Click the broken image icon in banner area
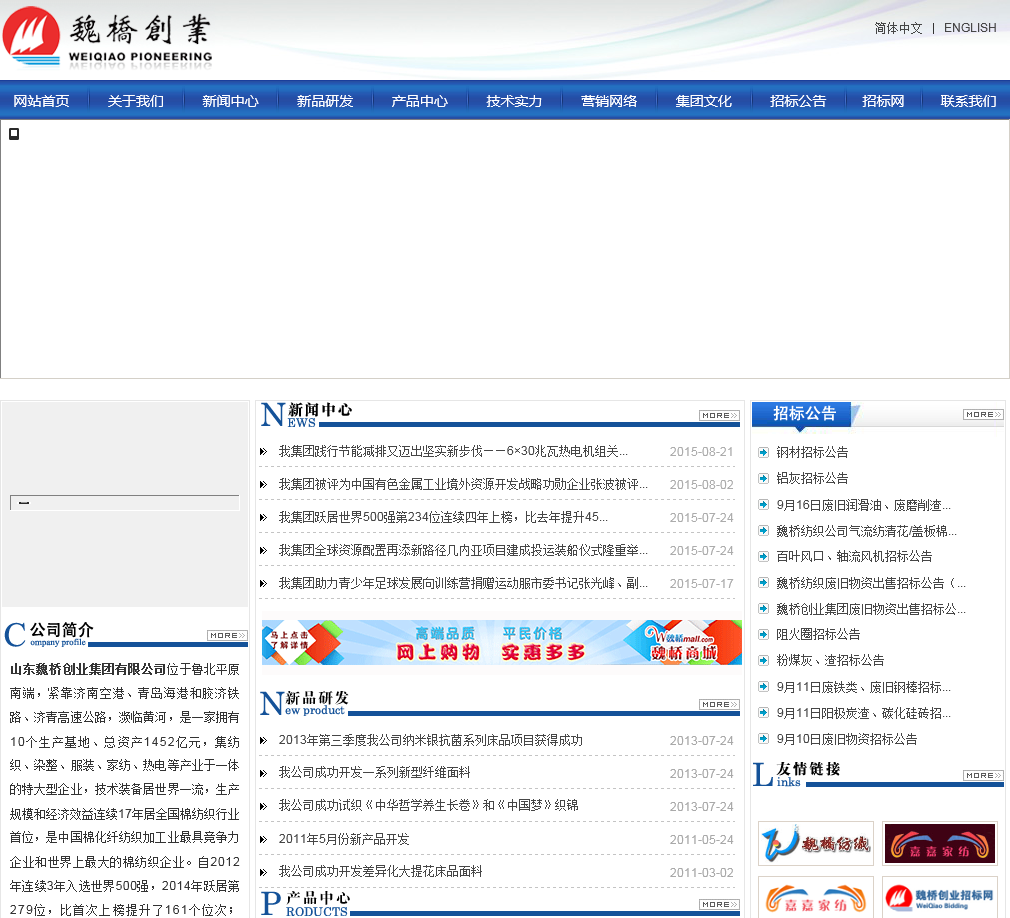1010x918 pixels. click(x=14, y=133)
